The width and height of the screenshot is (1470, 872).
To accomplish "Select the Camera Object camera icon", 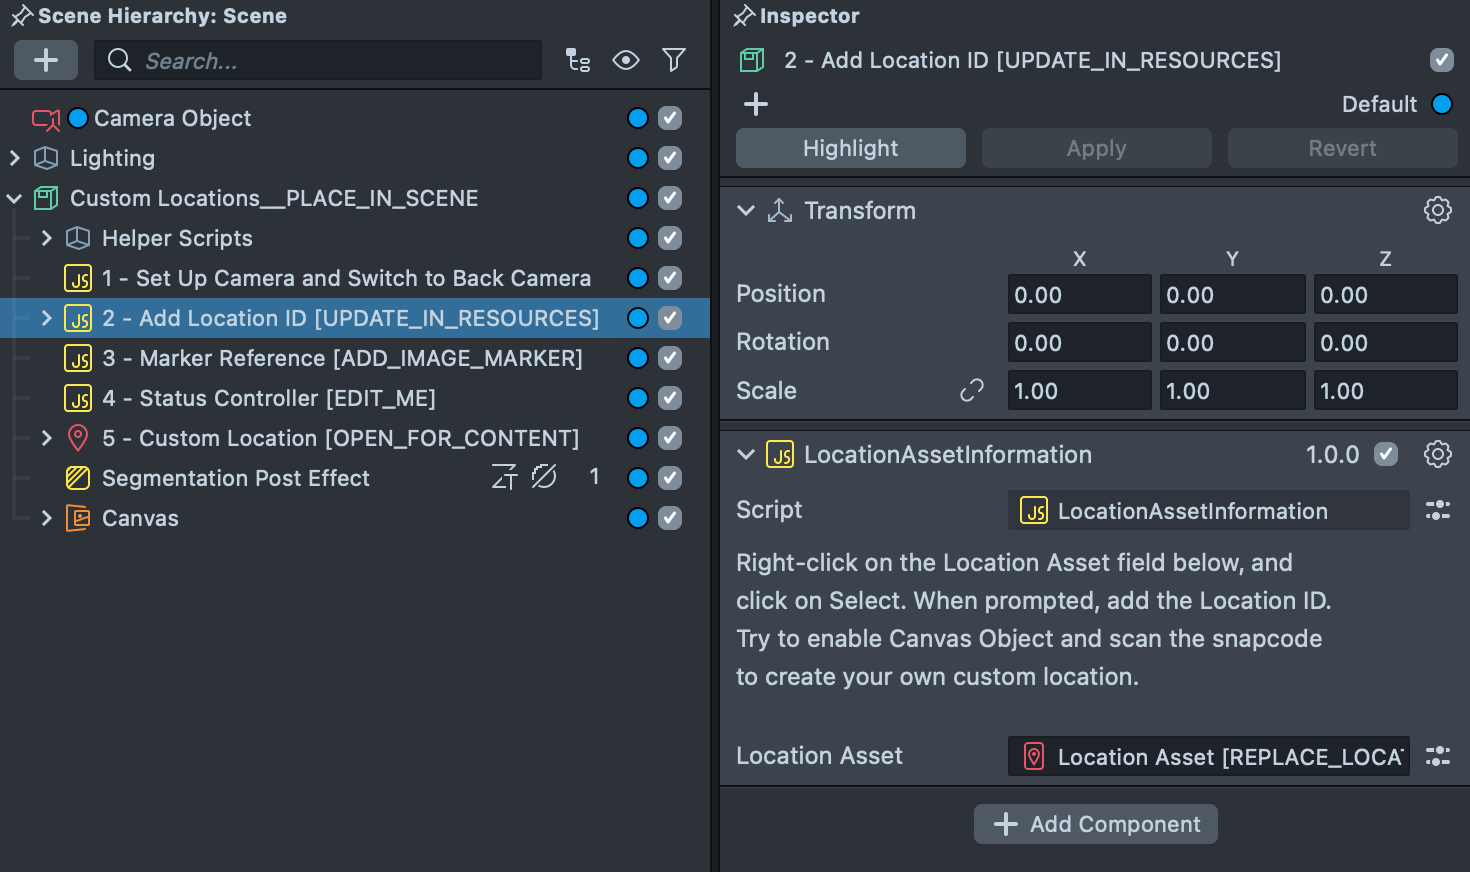I will point(46,118).
